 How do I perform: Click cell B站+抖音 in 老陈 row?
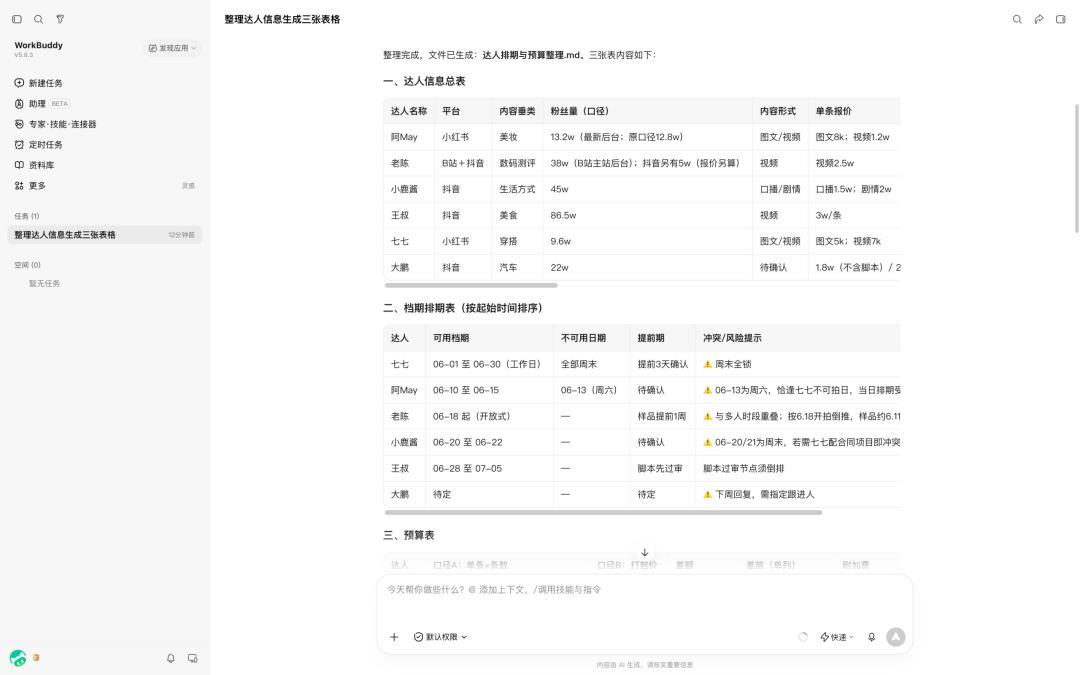click(x=463, y=163)
